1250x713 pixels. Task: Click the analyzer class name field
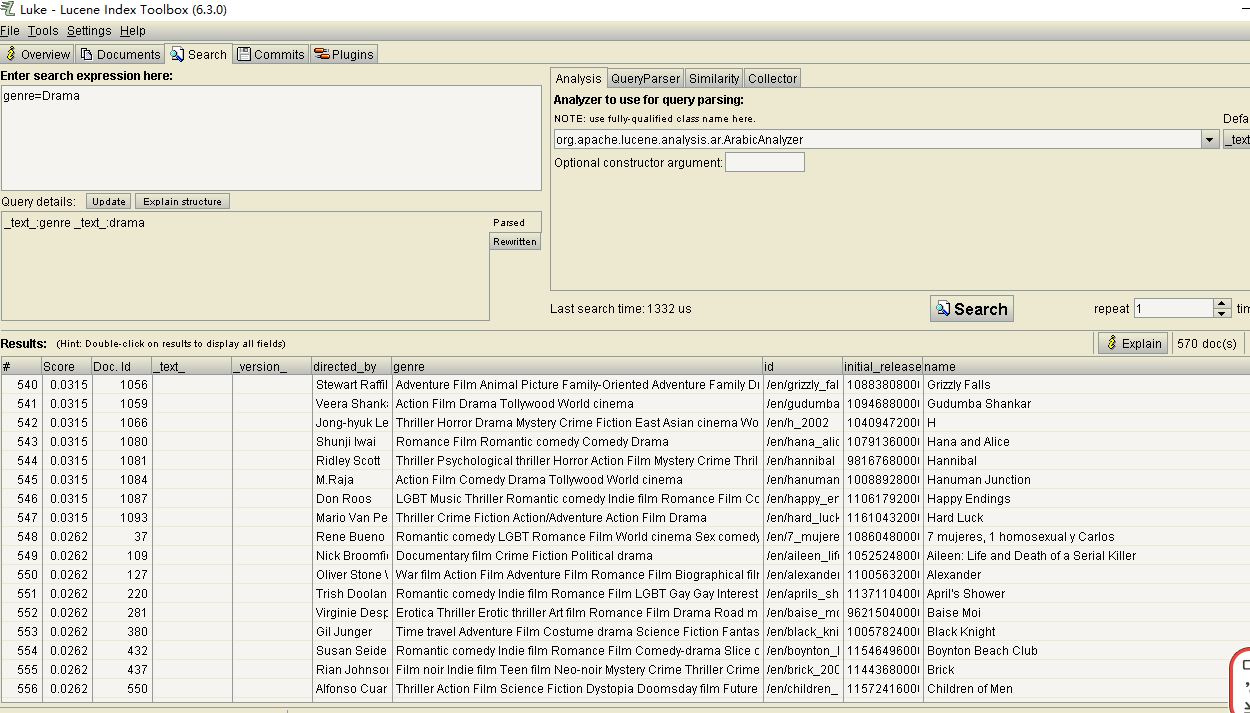(x=878, y=140)
